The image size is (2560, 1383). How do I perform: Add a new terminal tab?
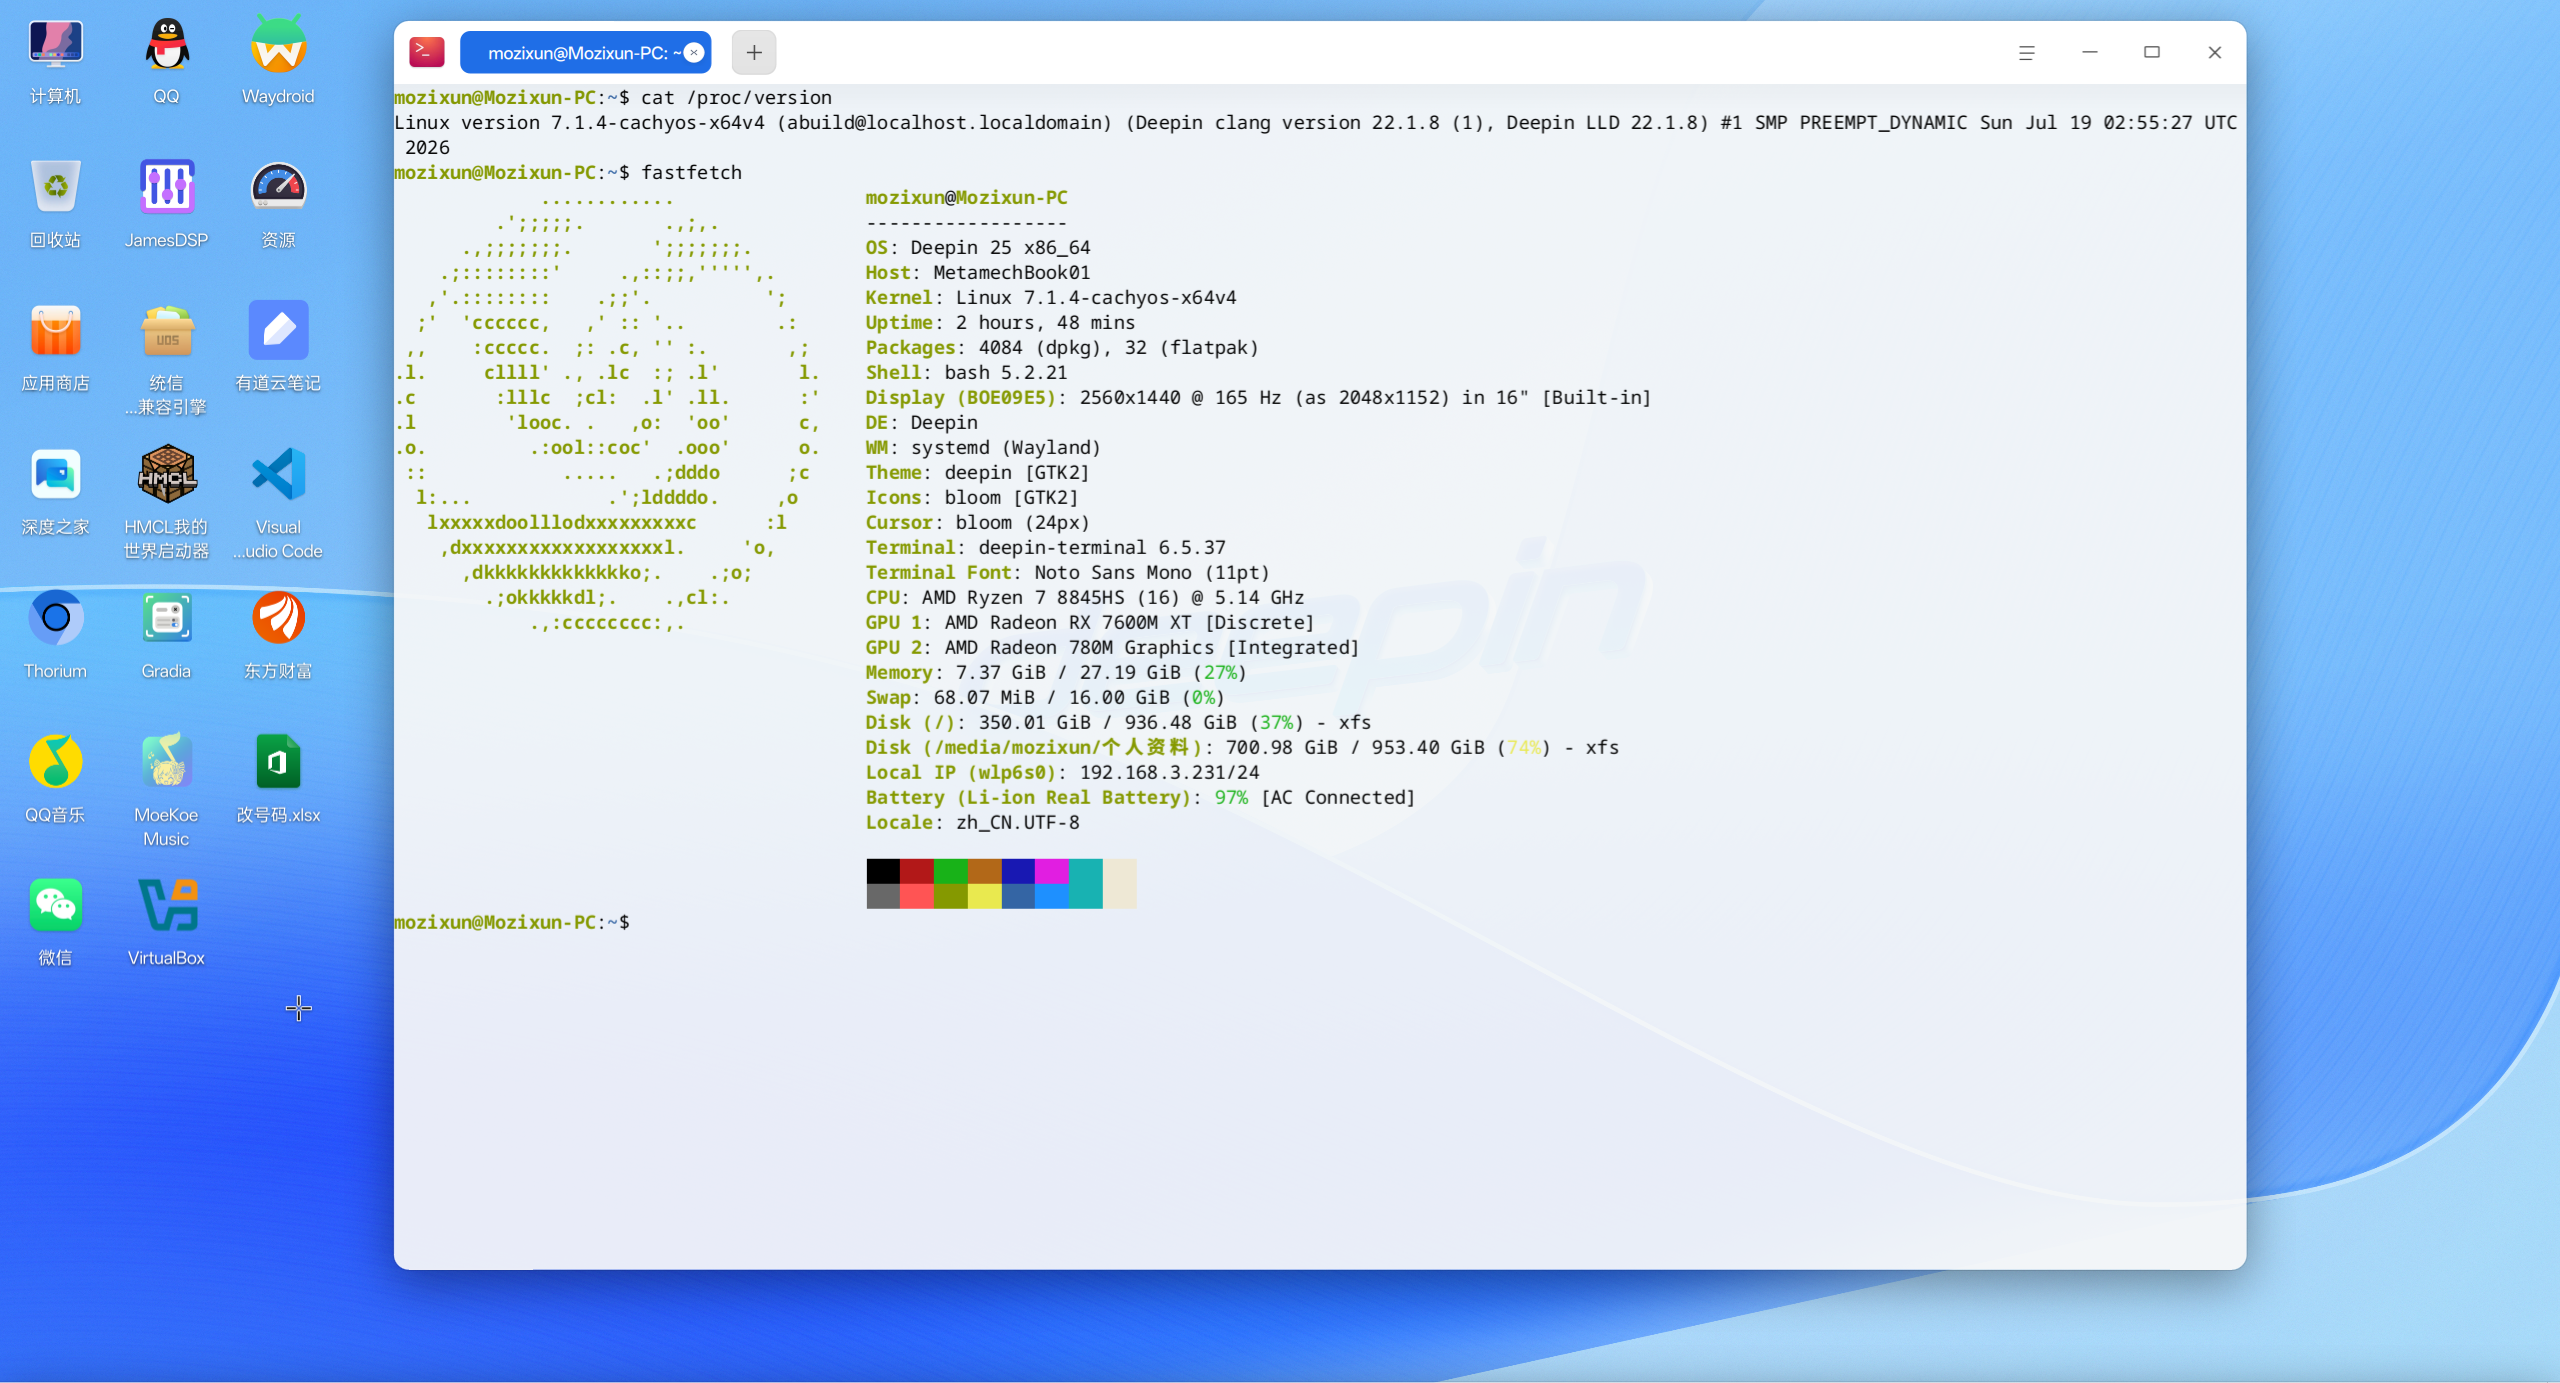754,53
